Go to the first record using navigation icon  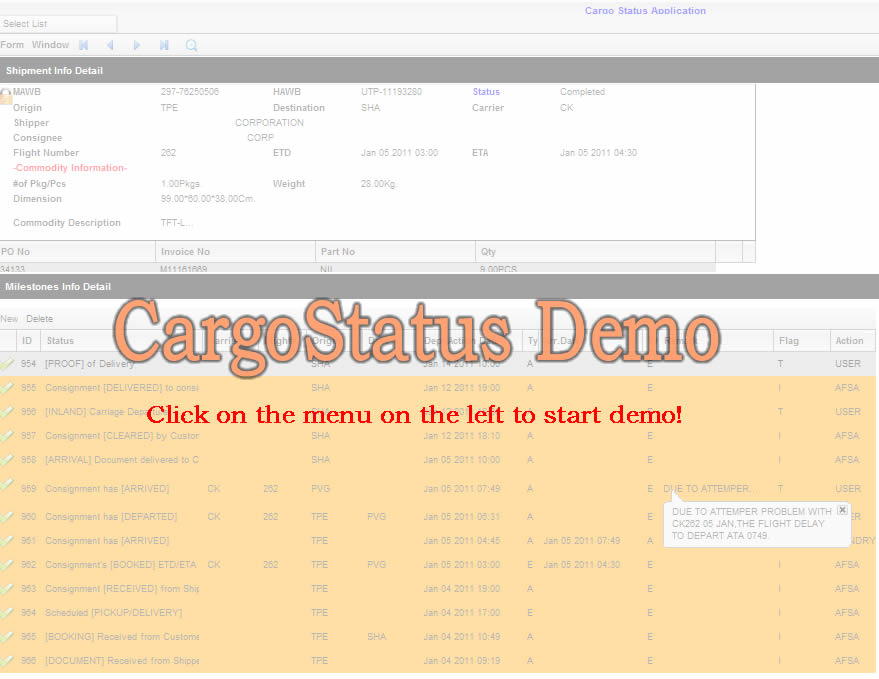tap(84, 45)
